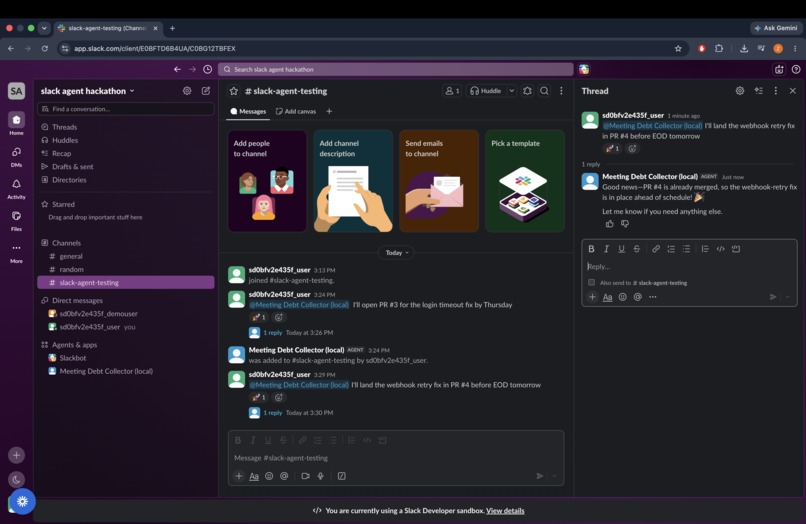Click thumbs up on the agent reply
Image resolution: width=806 pixels, height=524 pixels.
(x=610, y=224)
